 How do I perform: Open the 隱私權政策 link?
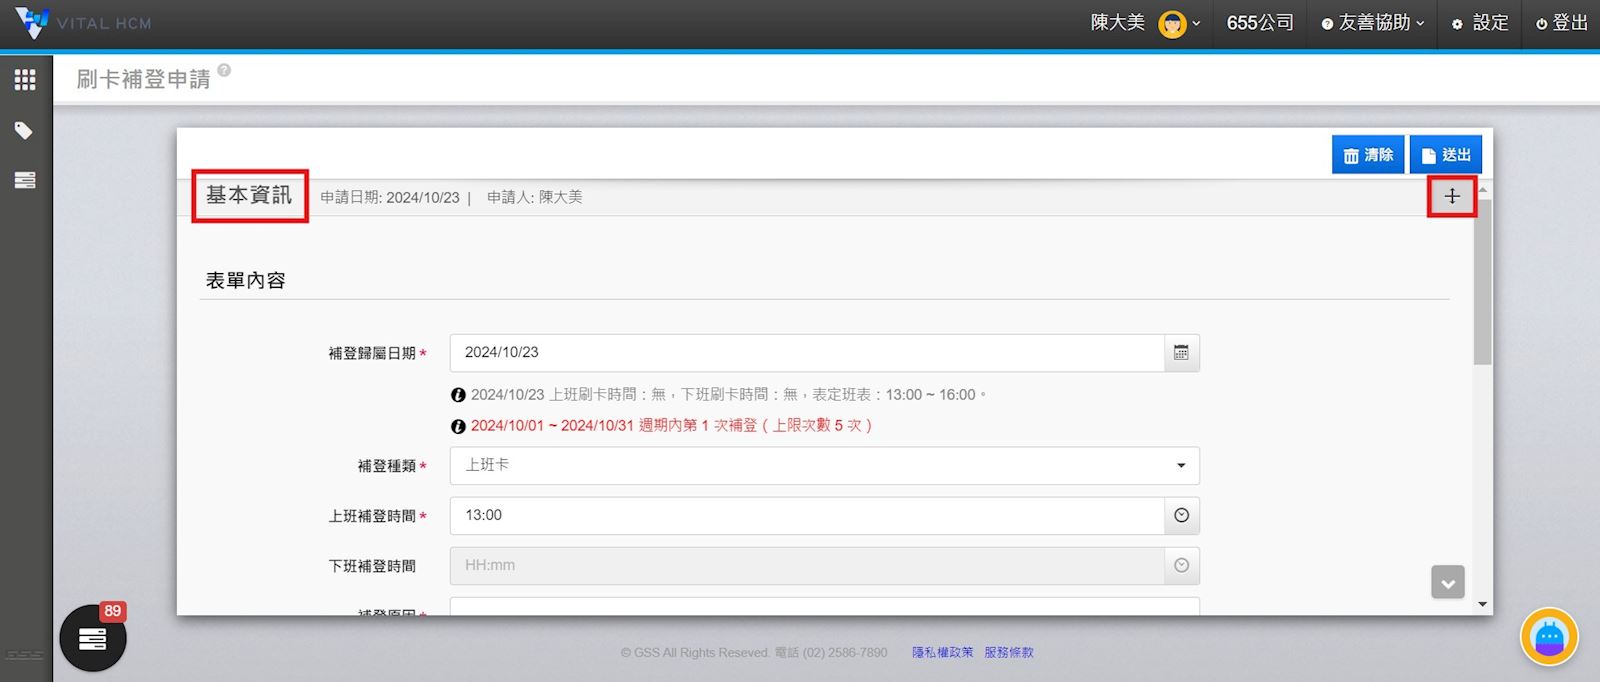pyautogui.click(x=942, y=653)
